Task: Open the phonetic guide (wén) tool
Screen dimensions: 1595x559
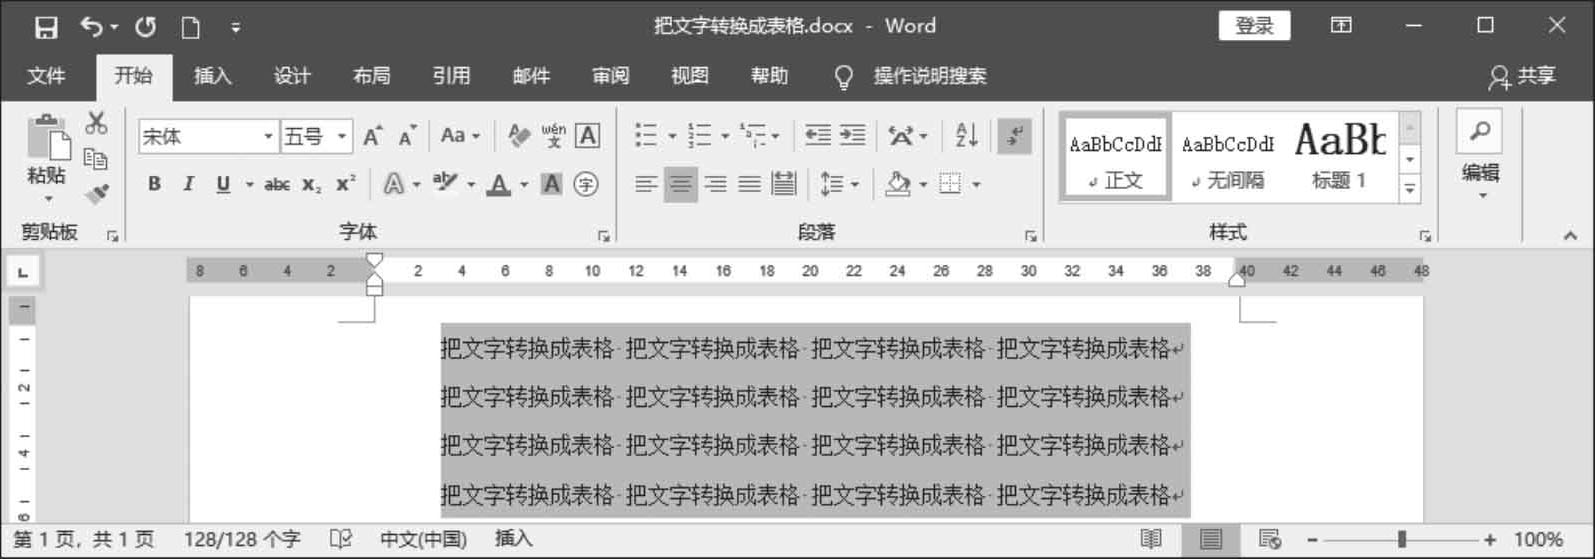Action: pos(553,135)
